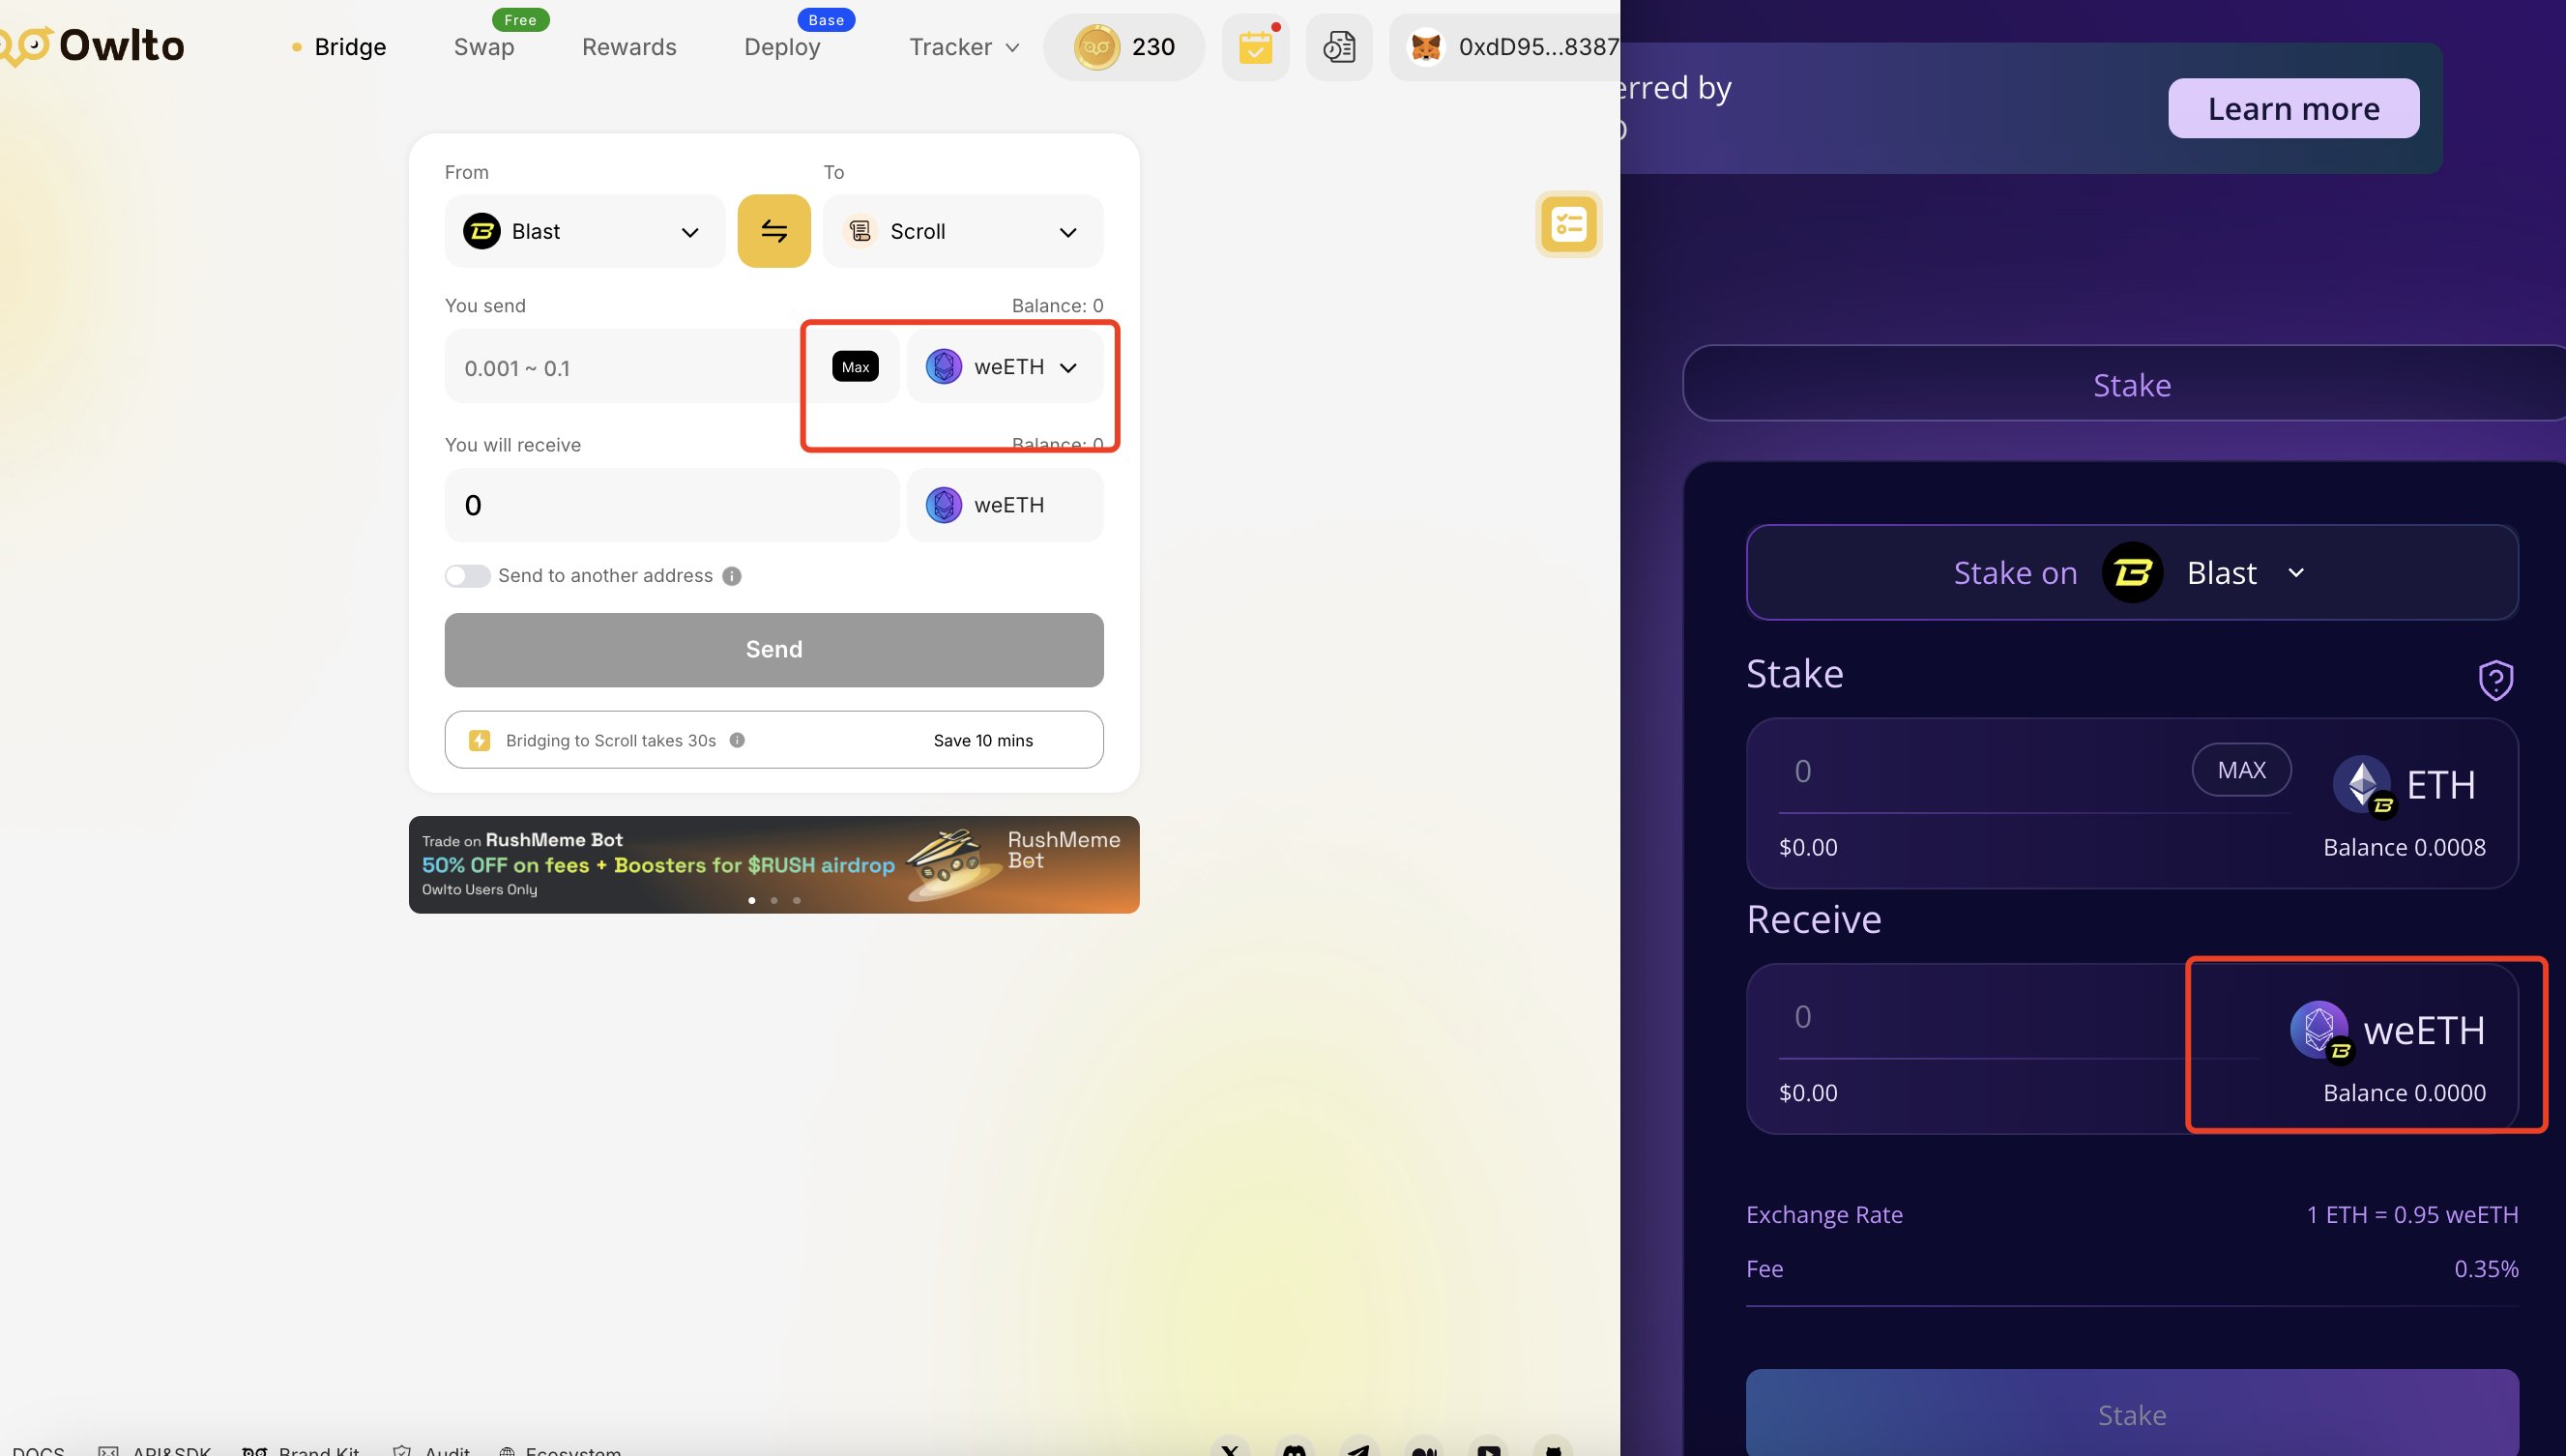Click the yellow checklist task icon
The height and width of the screenshot is (1456, 2566).
tap(1568, 224)
